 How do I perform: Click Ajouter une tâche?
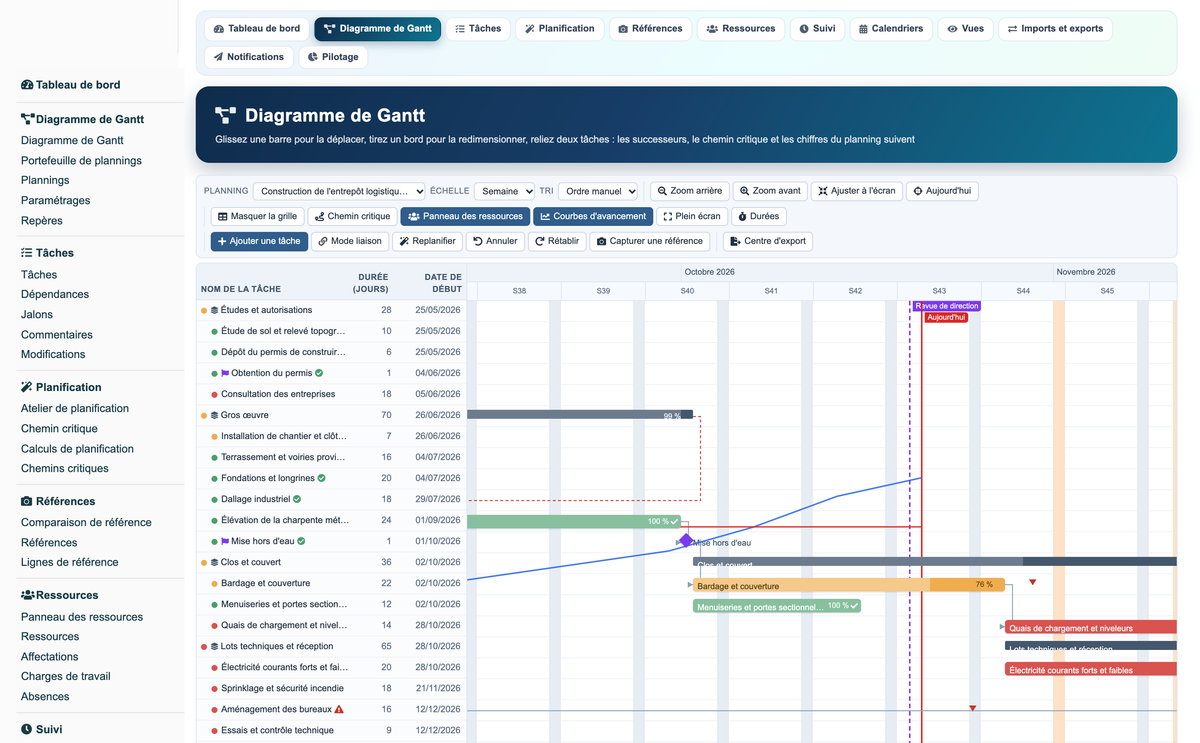pos(259,241)
